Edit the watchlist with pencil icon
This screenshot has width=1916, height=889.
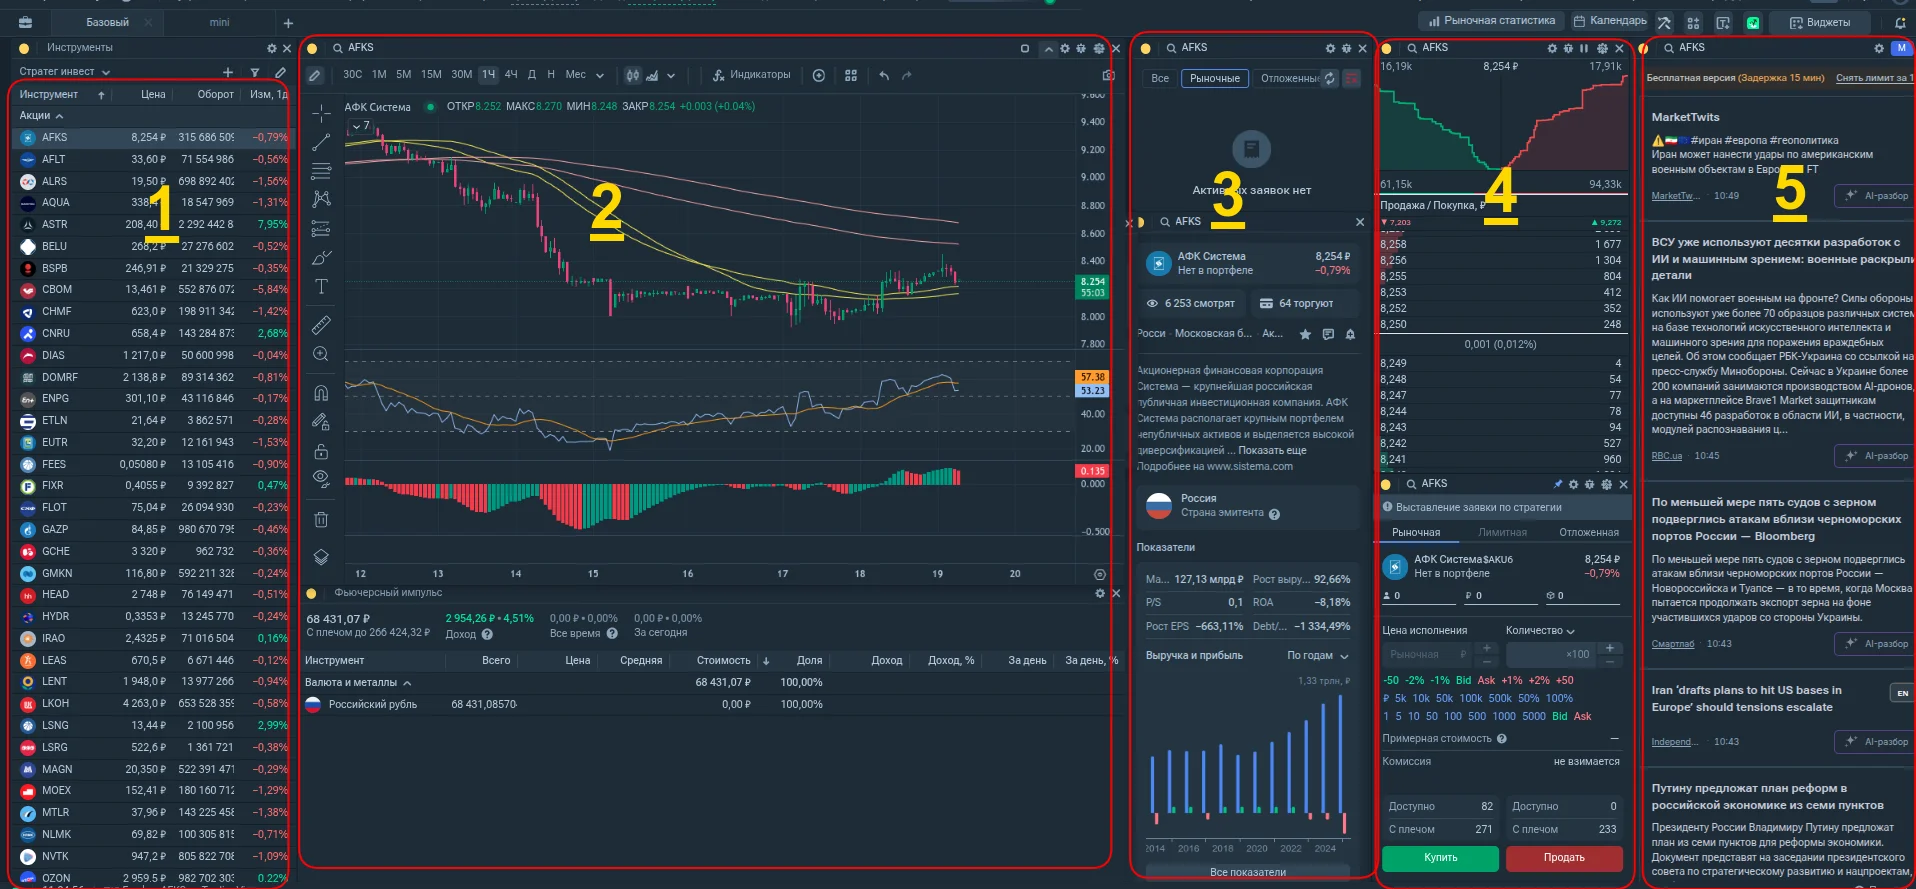[x=280, y=72]
